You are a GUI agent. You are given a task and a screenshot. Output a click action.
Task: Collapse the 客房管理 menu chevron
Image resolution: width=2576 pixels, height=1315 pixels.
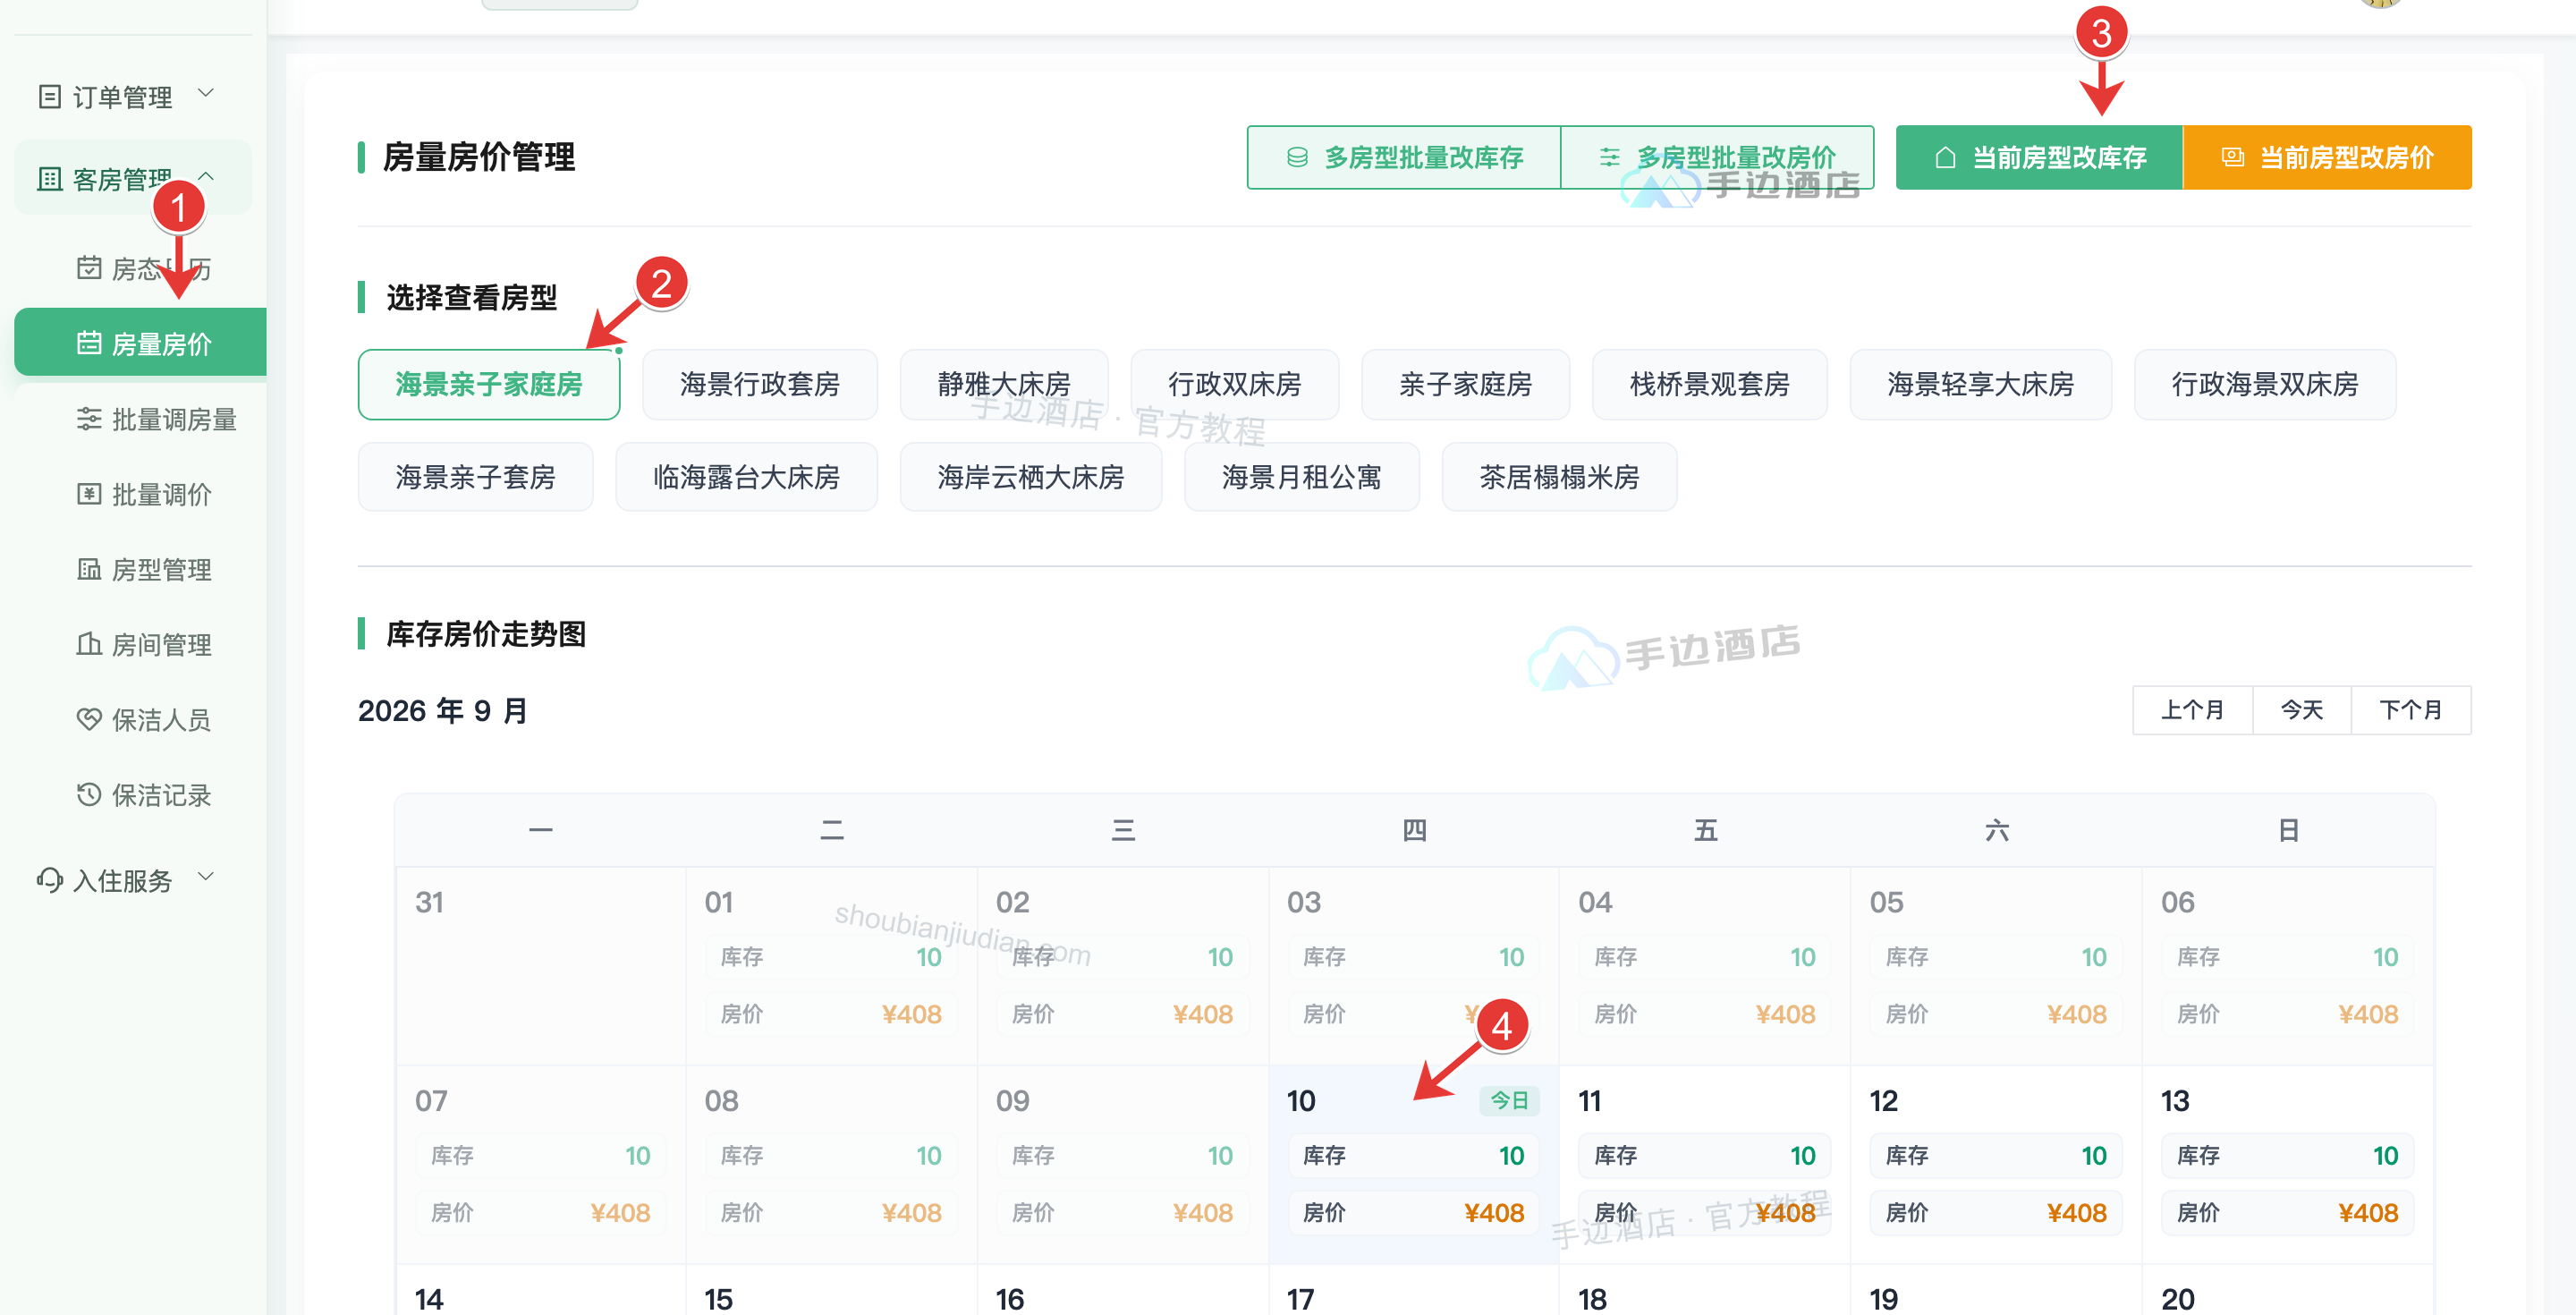(x=206, y=176)
